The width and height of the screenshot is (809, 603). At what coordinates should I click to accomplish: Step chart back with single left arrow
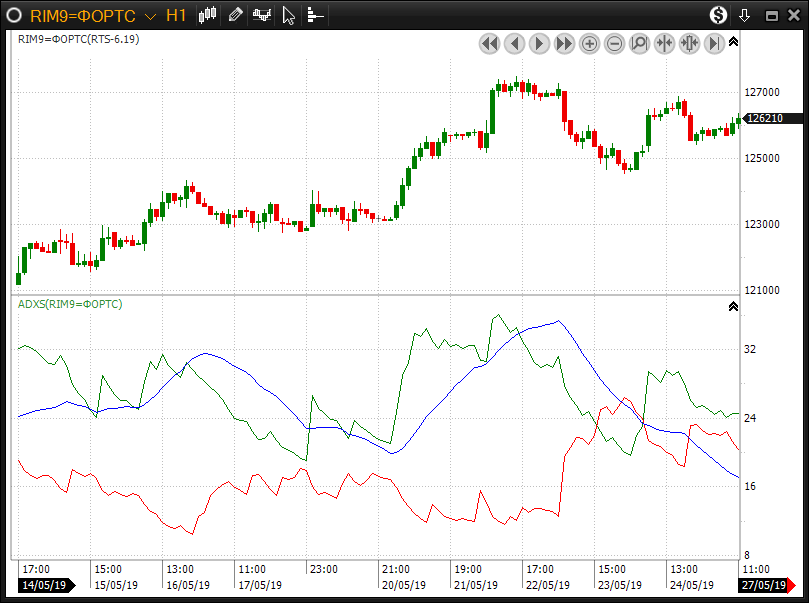[514, 43]
